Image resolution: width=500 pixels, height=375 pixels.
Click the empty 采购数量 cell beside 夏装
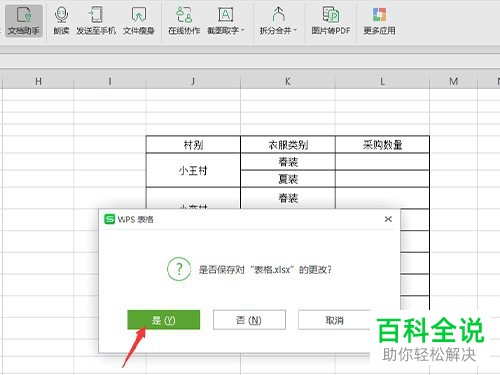382,179
